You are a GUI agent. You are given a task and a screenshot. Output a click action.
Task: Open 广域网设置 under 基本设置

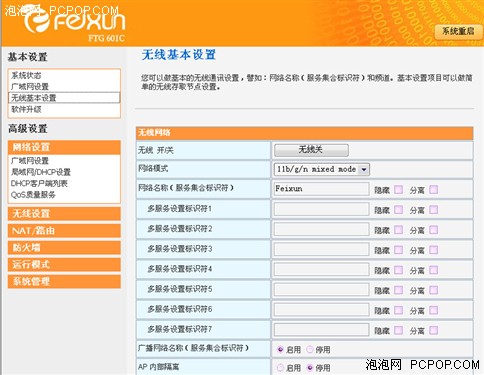(30, 87)
